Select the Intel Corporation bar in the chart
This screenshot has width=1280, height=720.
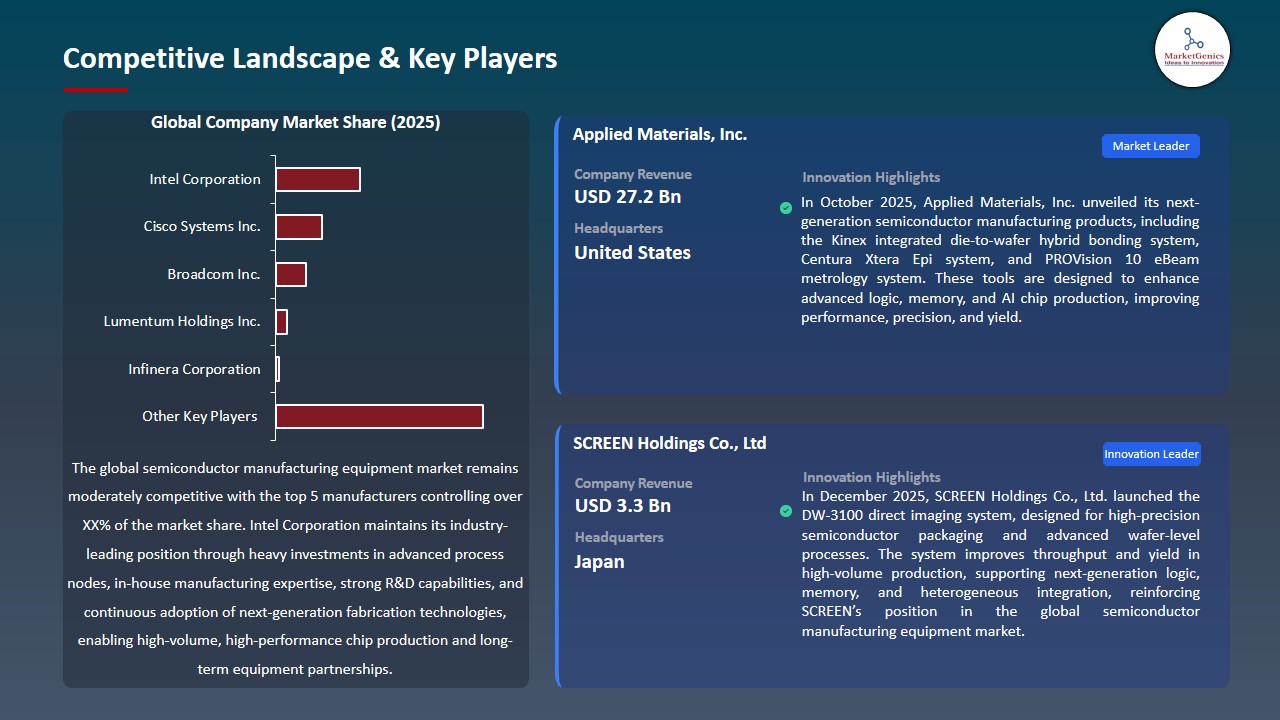point(317,179)
